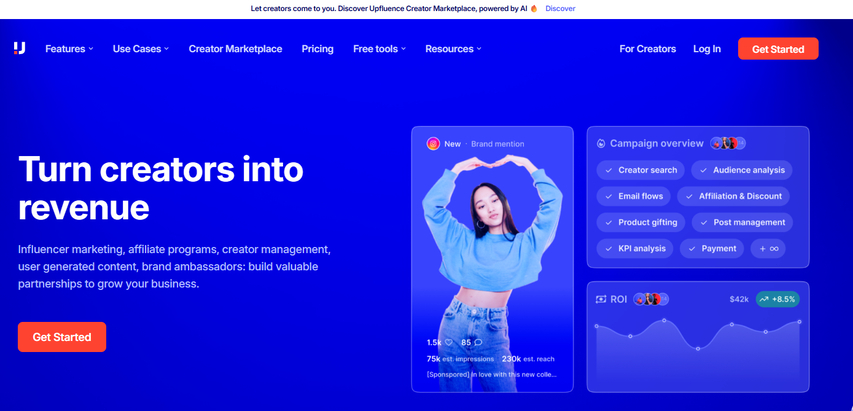The height and width of the screenshot is (411, 853).
Task: Click the ROI money icon
Action: pyautogui.click(x=601, y=299)
